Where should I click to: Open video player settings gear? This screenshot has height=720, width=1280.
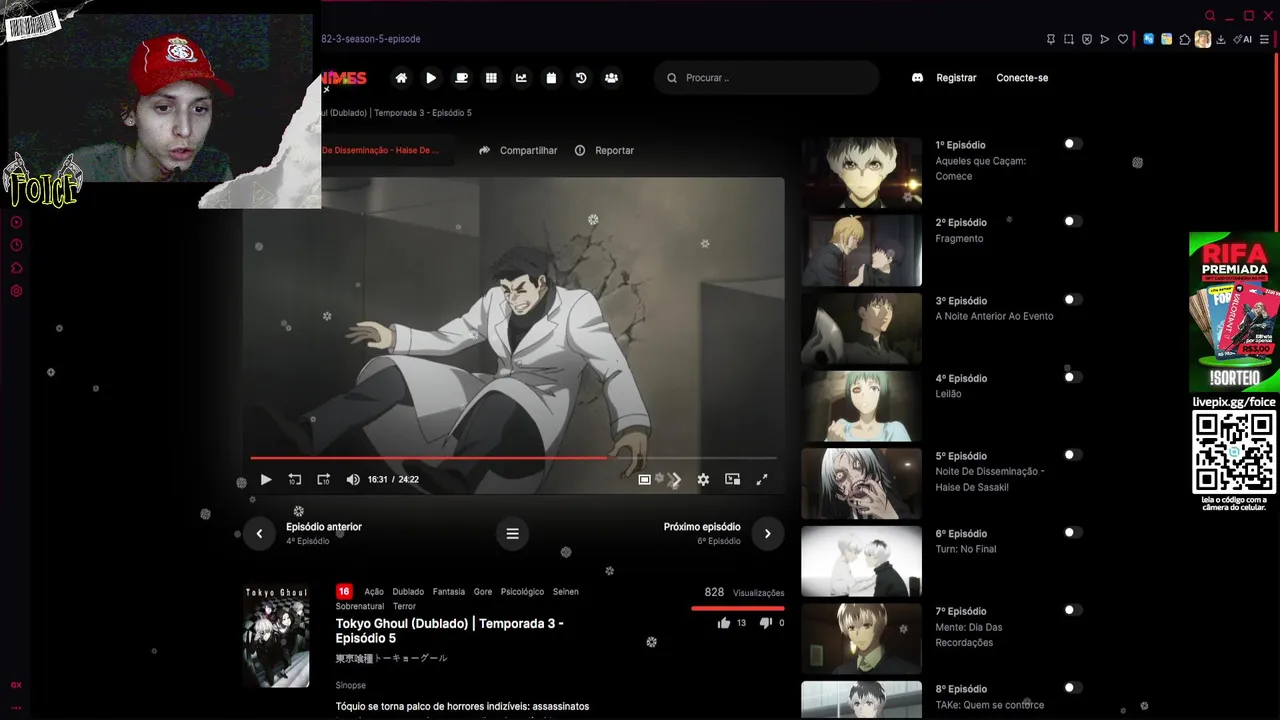click(703, 480)
